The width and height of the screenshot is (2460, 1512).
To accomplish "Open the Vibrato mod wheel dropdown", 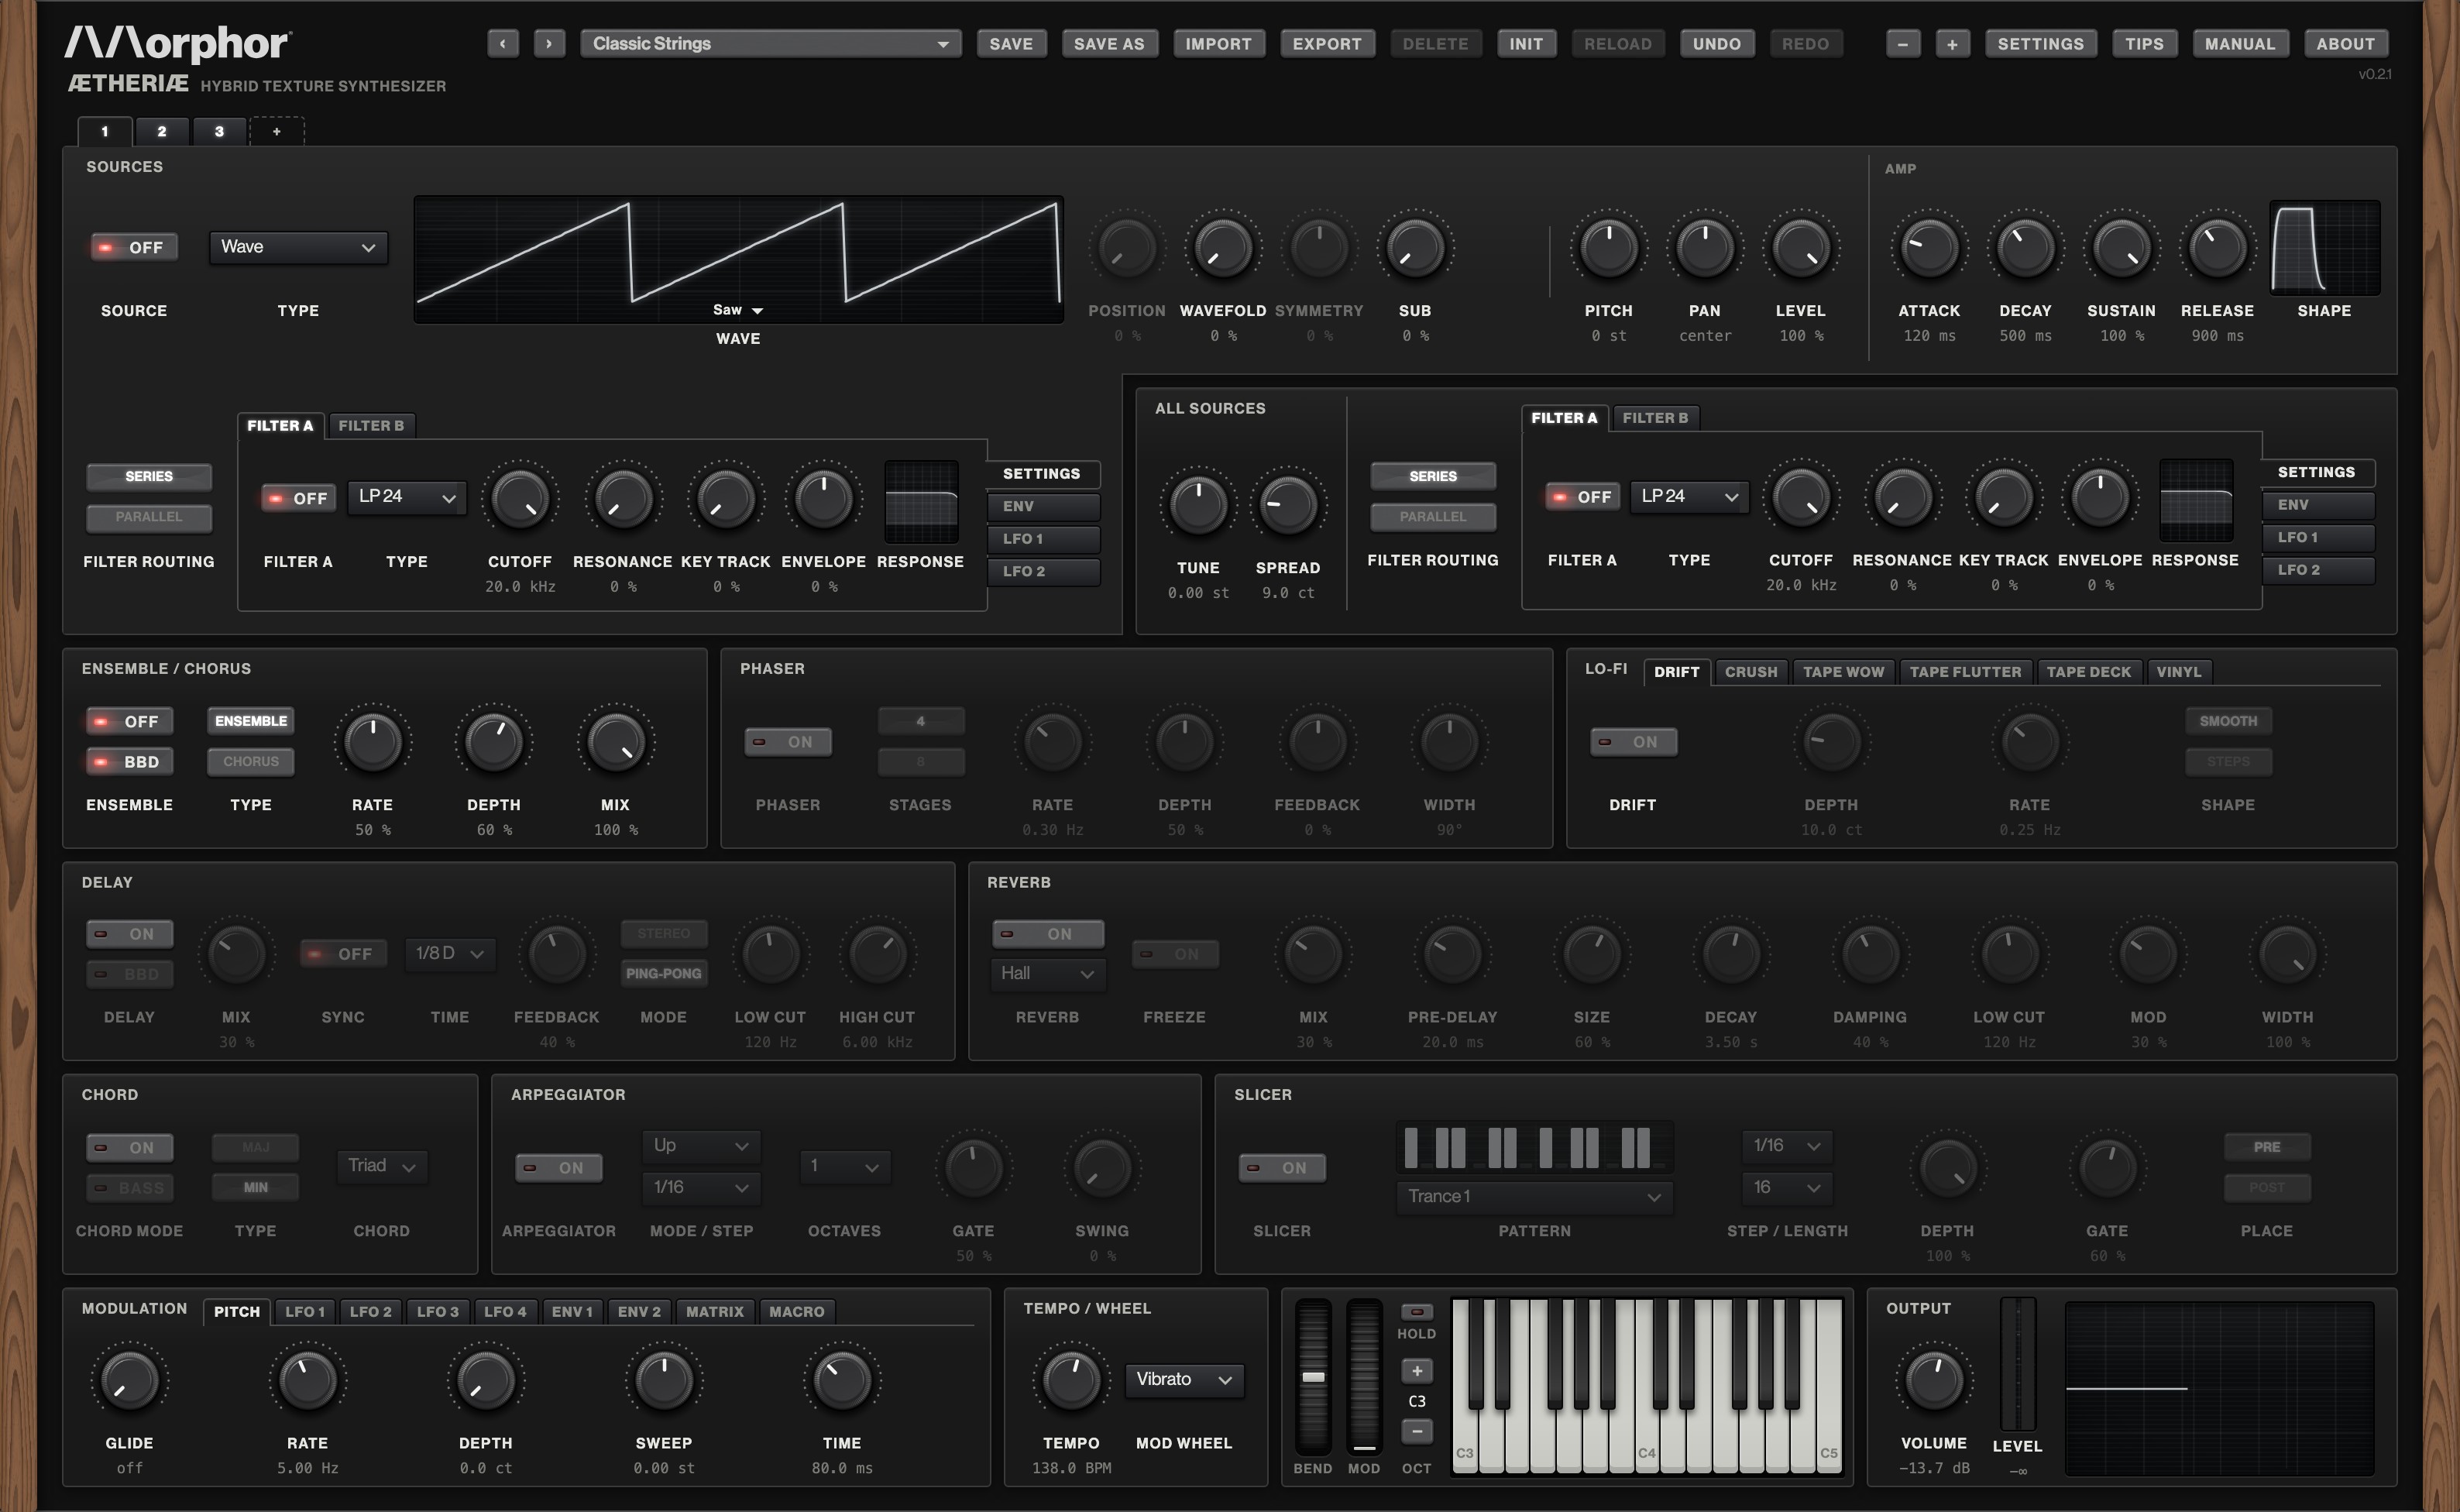I will pyautogui.click(x=1184, y=1379).
